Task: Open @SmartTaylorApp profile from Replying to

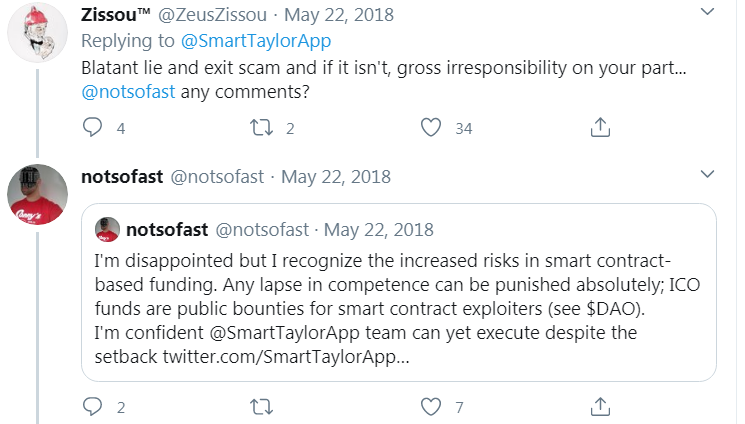Action: (256, 41)
